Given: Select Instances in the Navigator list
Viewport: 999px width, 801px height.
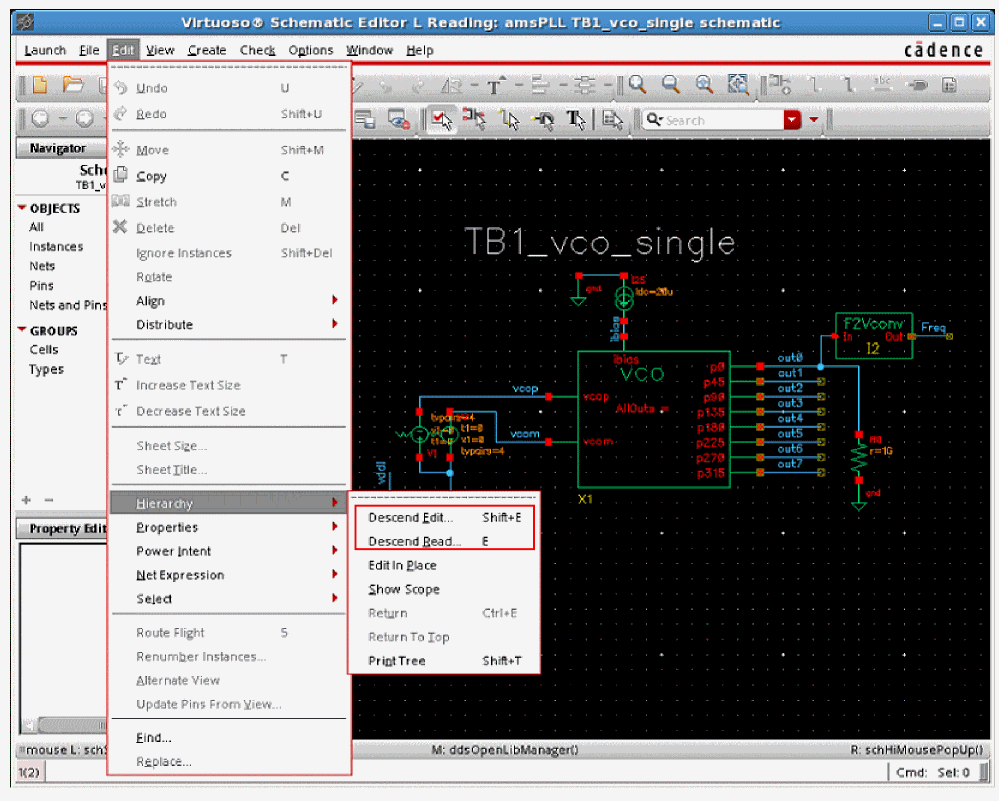Looking at the screenshot, I should (x=56, y=247).
